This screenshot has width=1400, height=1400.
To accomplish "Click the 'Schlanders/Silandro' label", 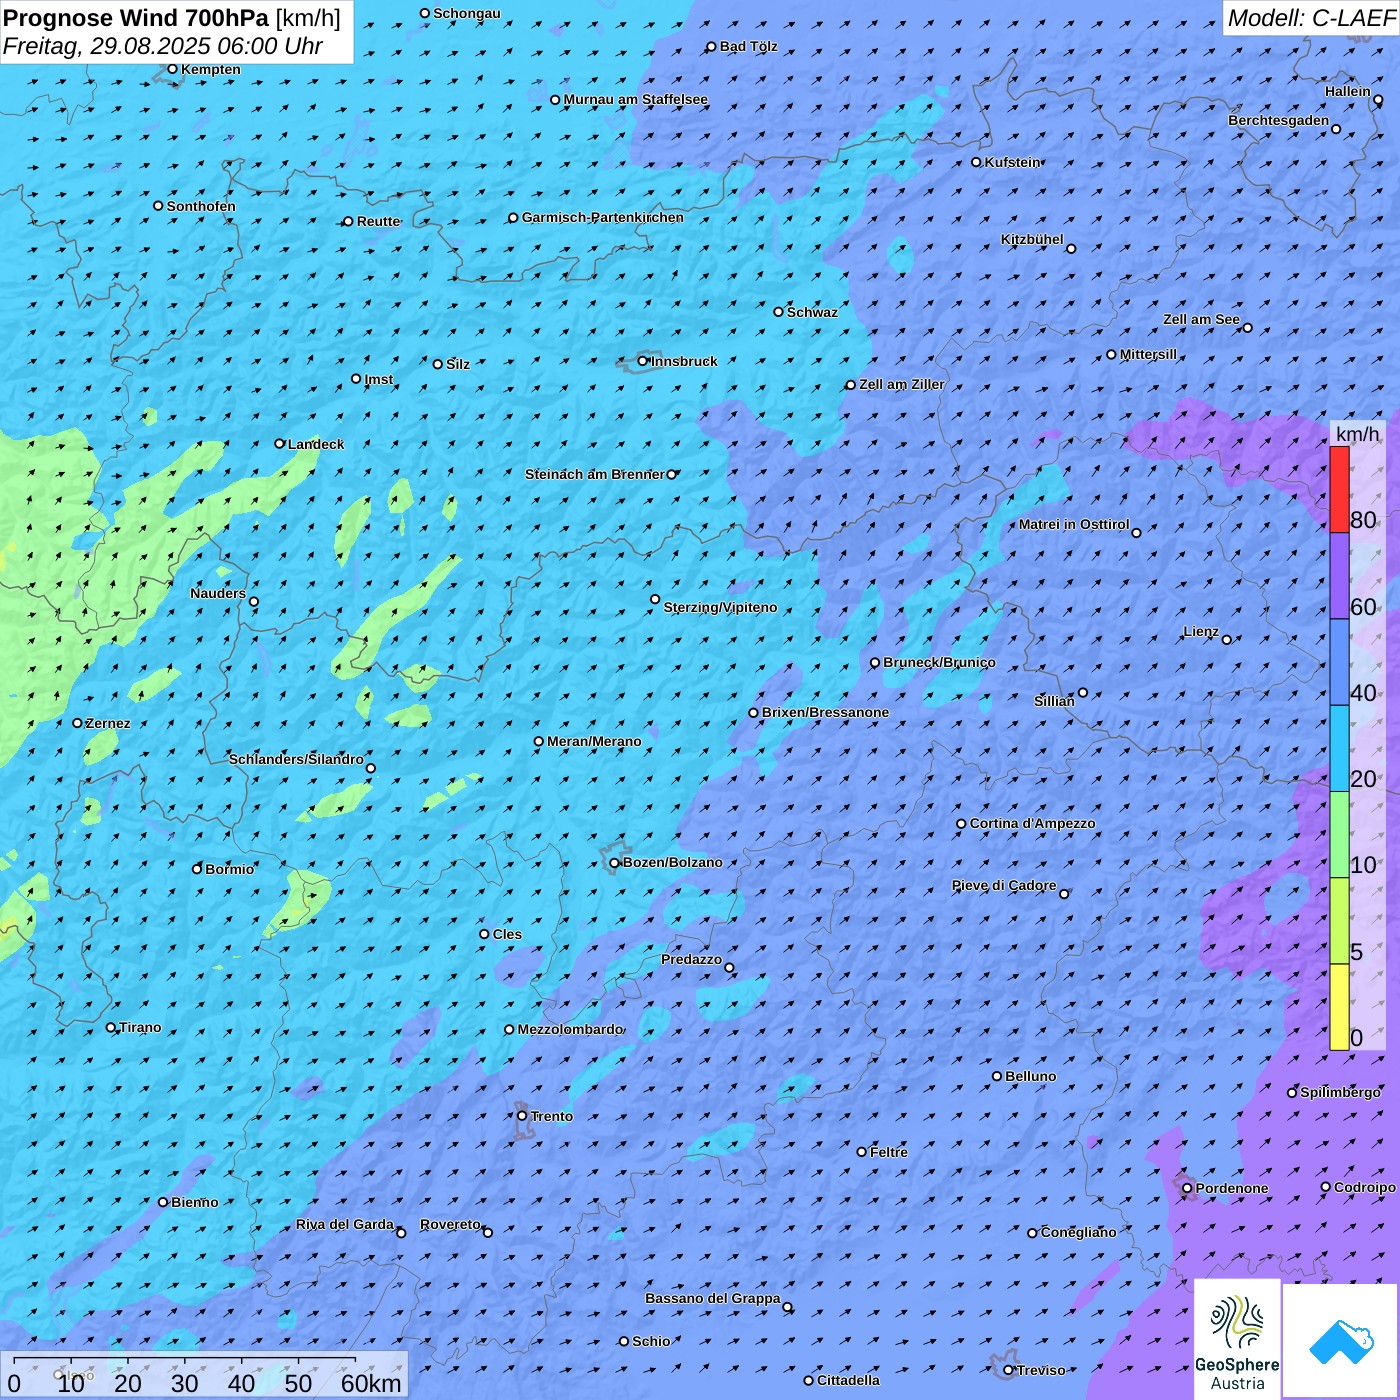I will point(296,759).
